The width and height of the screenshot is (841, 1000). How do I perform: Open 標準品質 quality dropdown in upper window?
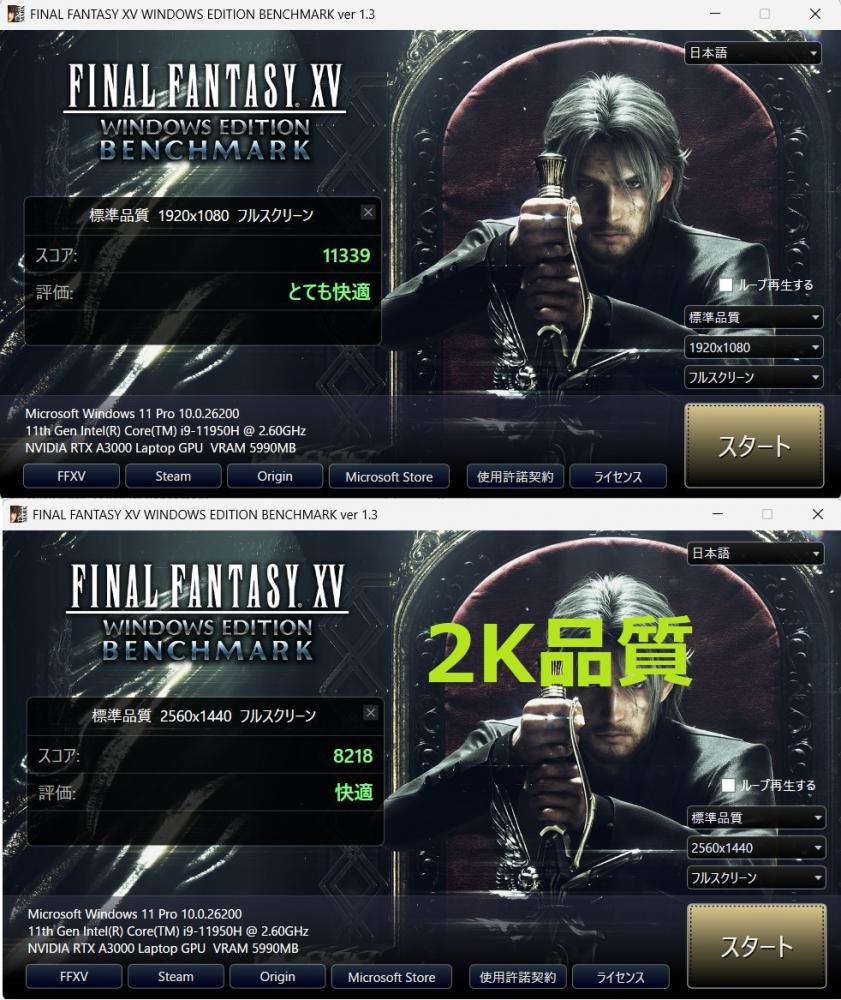tap(754, 317)
